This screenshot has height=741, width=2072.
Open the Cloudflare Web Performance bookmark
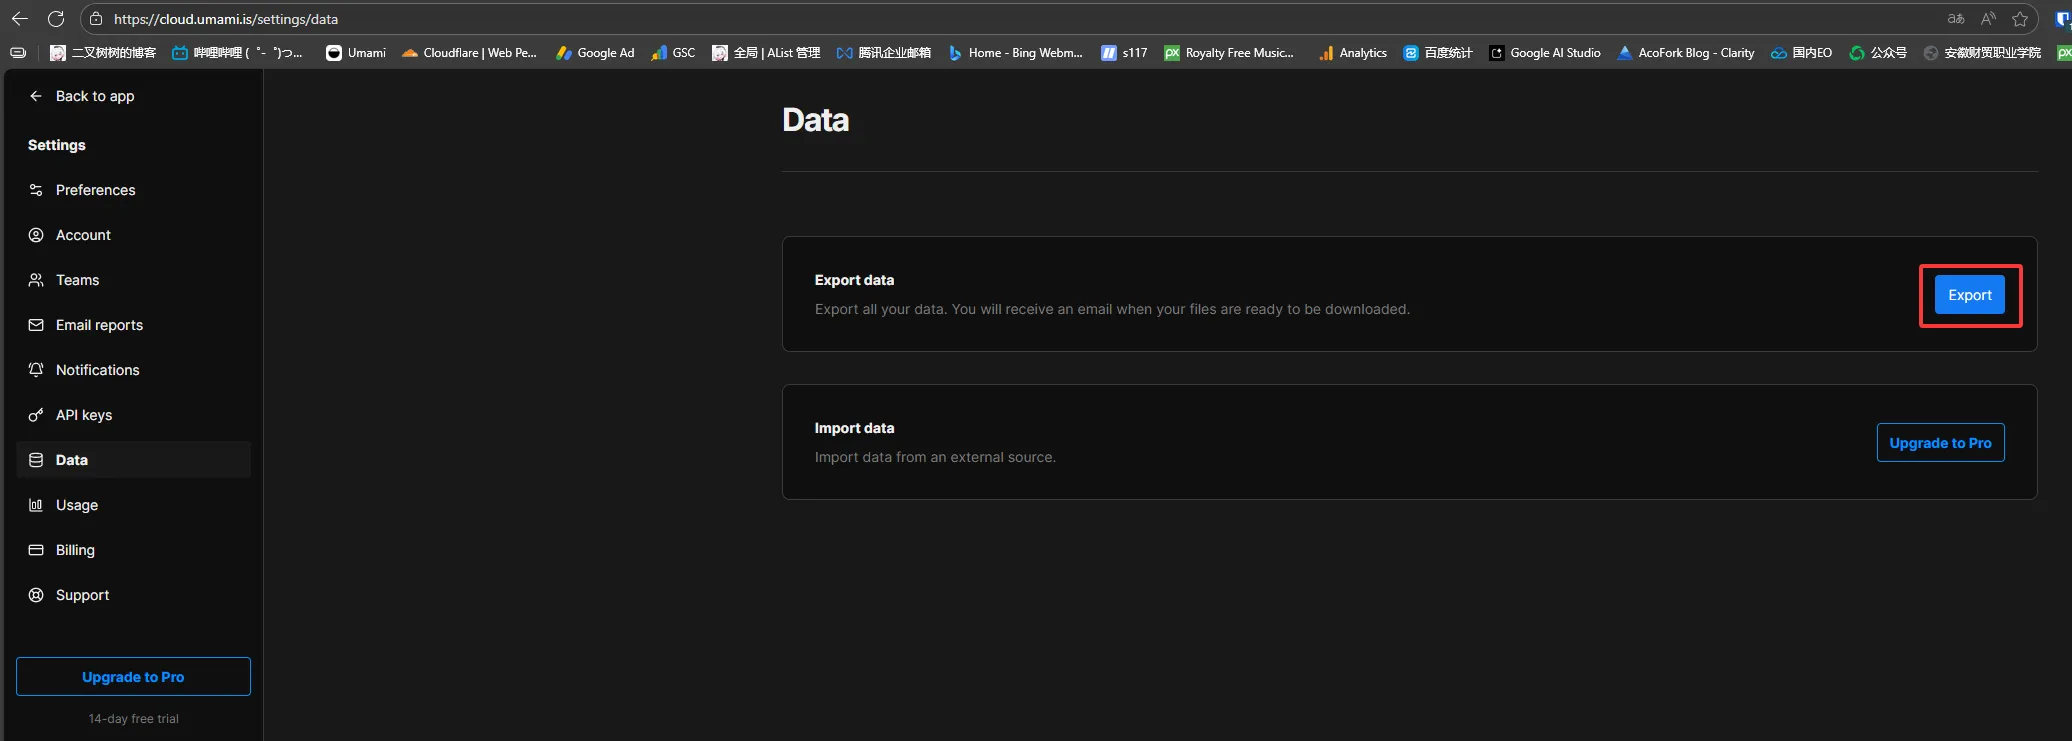(x=469, y=53)
